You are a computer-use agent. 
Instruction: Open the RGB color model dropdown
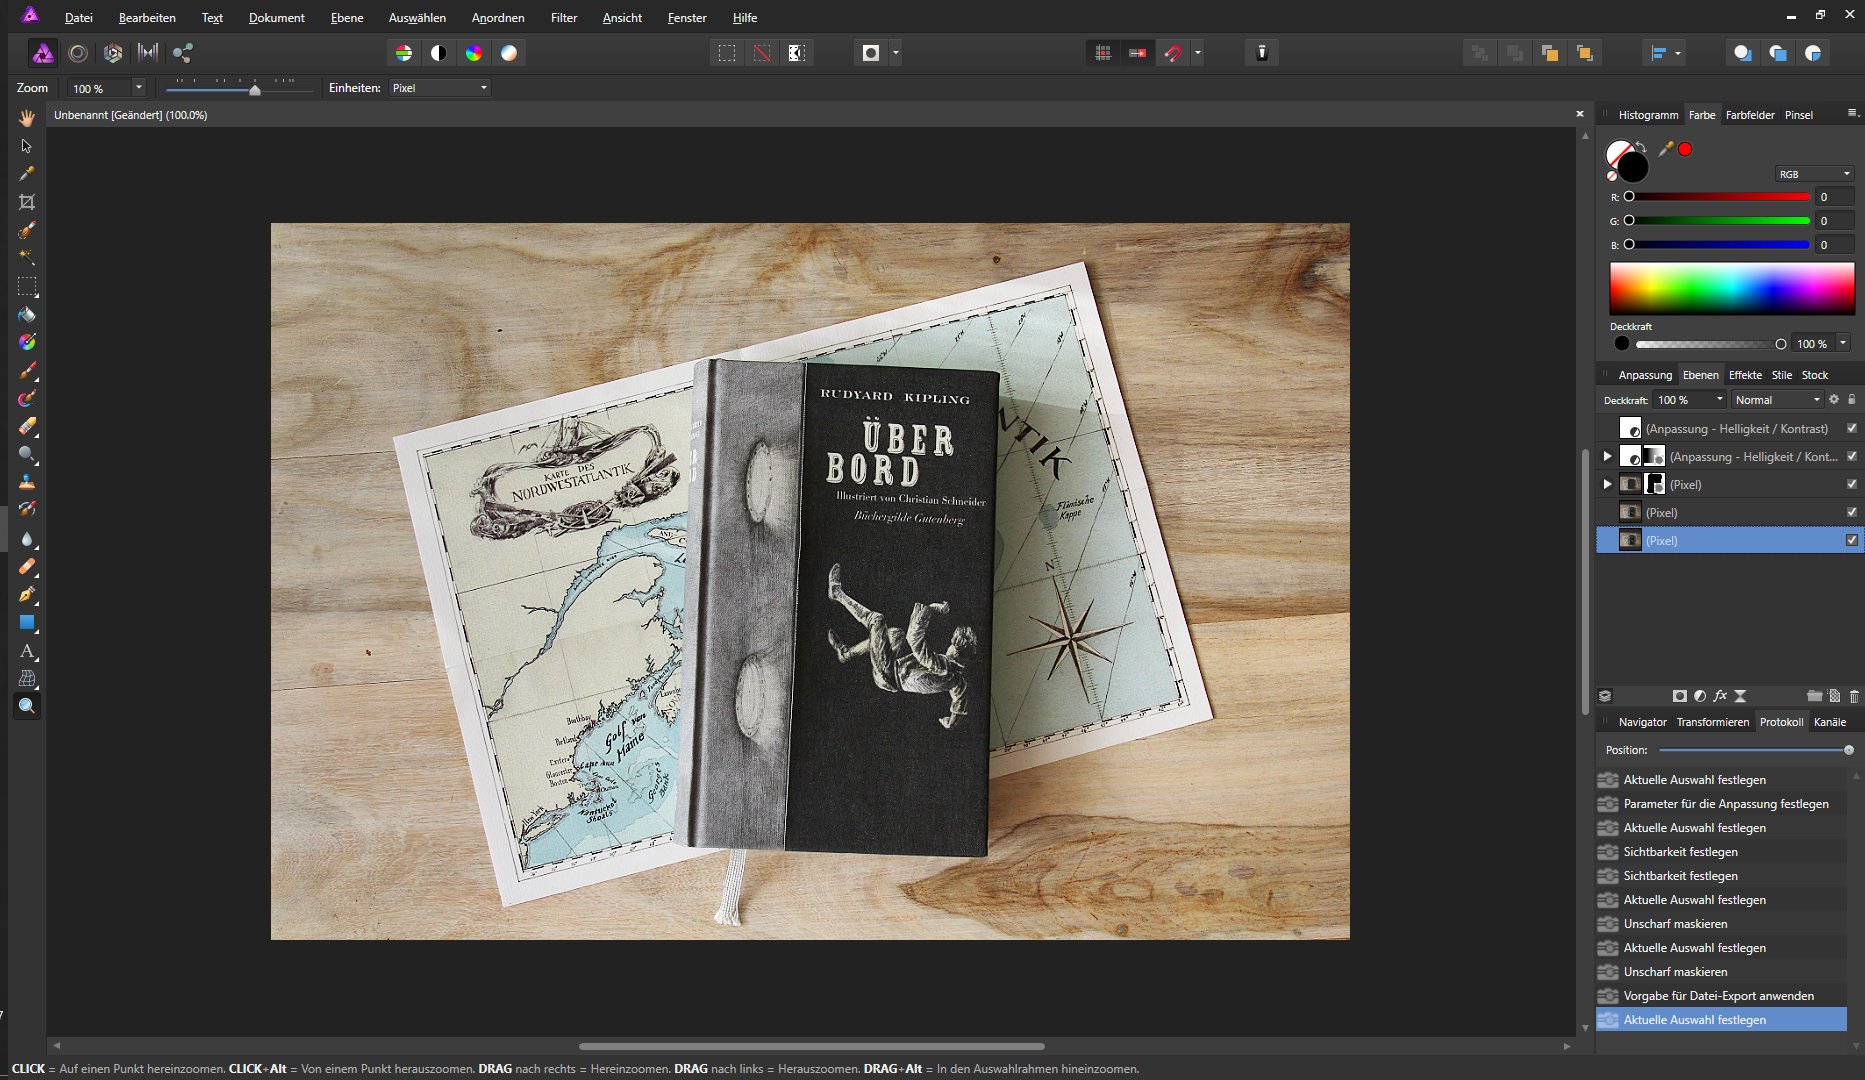coord(1814,174)
